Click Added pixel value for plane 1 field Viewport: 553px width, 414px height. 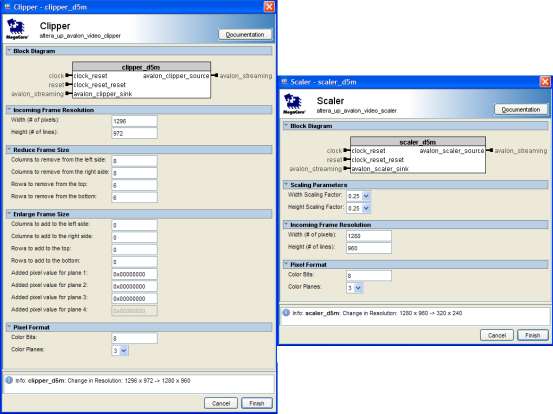(x=134, y=274)
